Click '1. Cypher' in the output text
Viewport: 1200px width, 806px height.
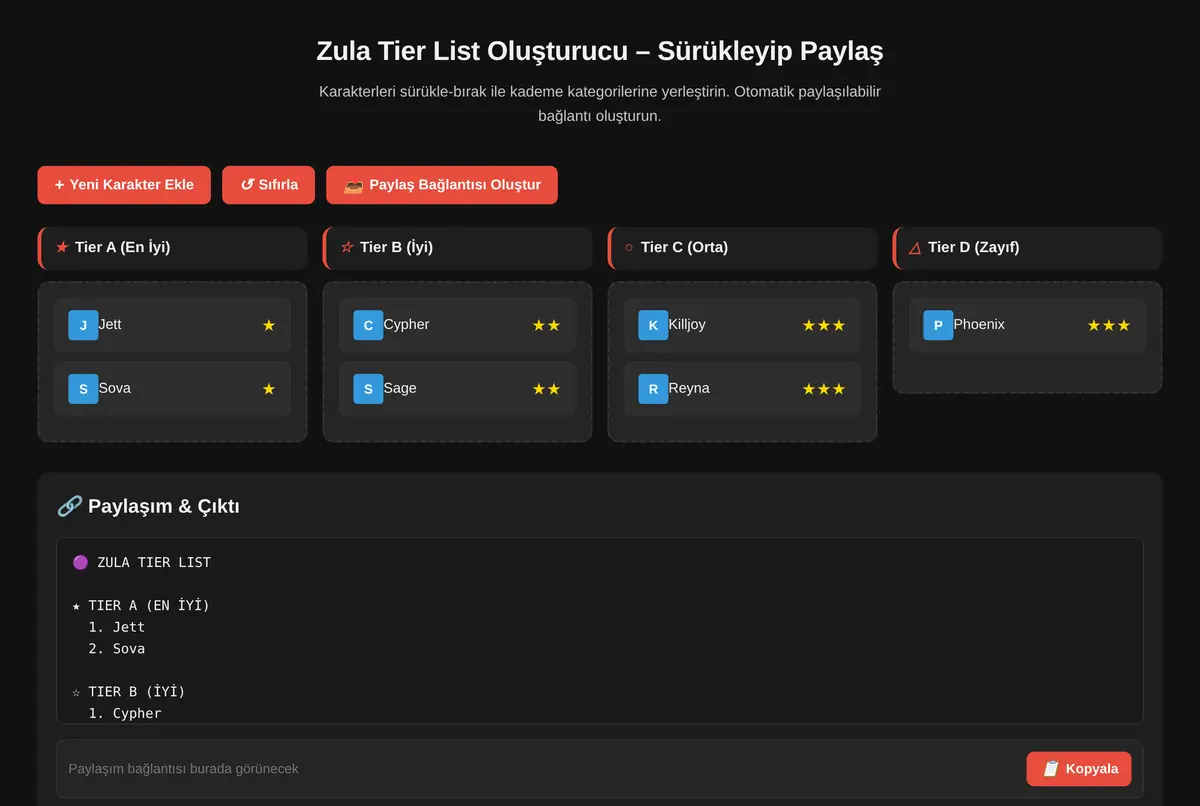(125, 714)
